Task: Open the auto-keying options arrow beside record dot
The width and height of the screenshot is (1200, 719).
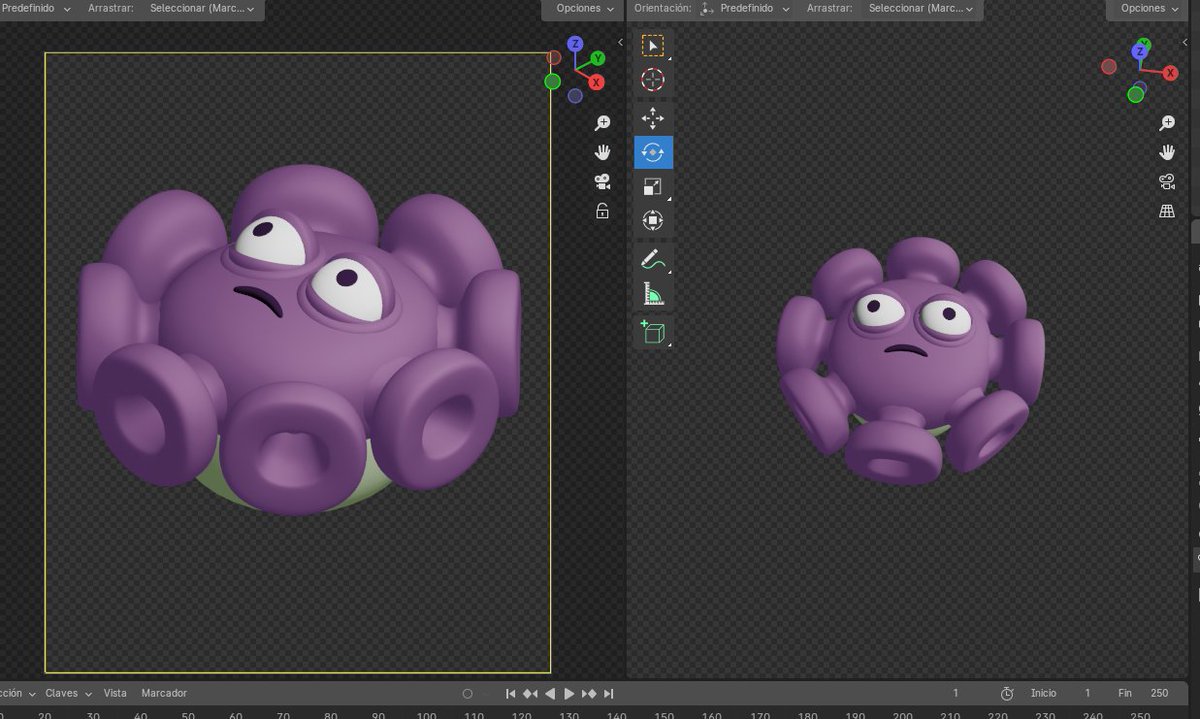Action: tap(487, 694)
